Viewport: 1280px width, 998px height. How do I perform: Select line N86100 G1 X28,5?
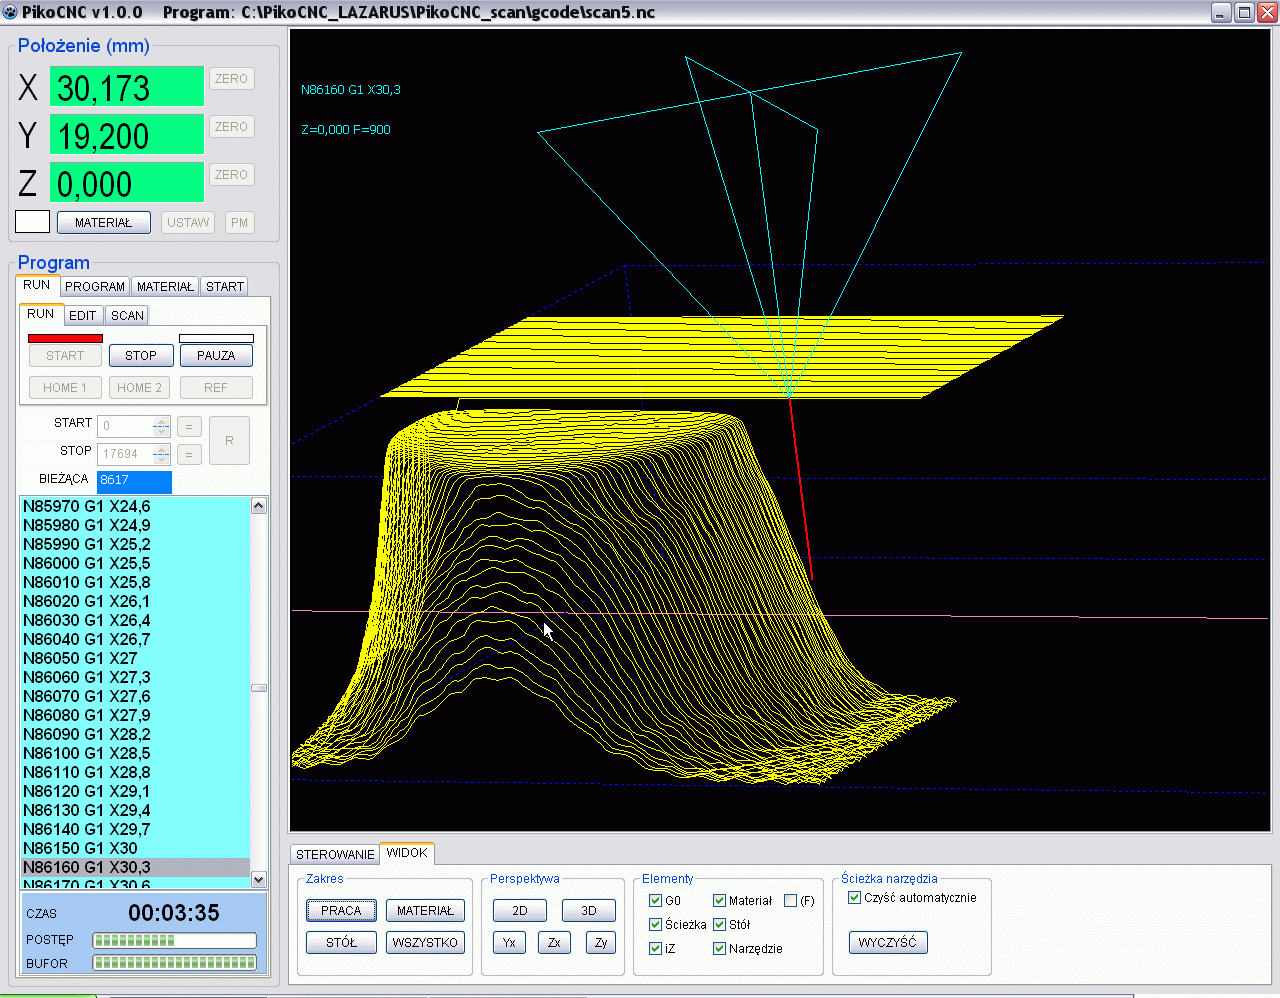[x=136, y=754]
